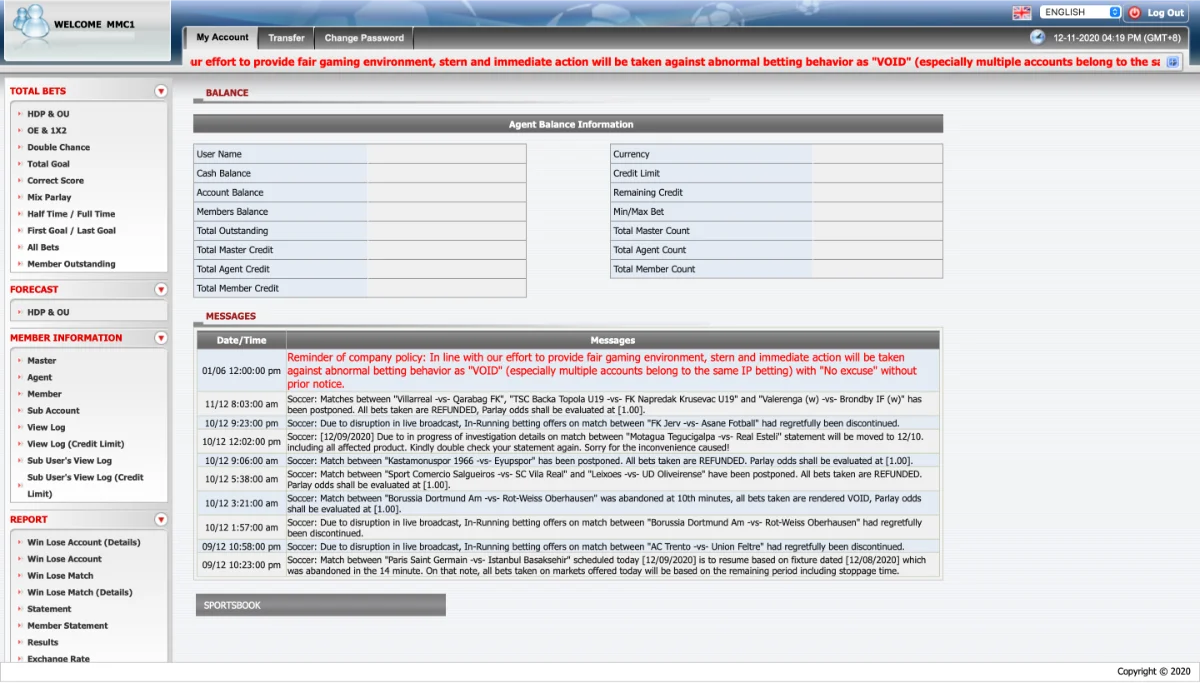Screen dimensions: 1200x683
Task: Collapse the REPORT section arrow
Action: (x=160, y=520)
